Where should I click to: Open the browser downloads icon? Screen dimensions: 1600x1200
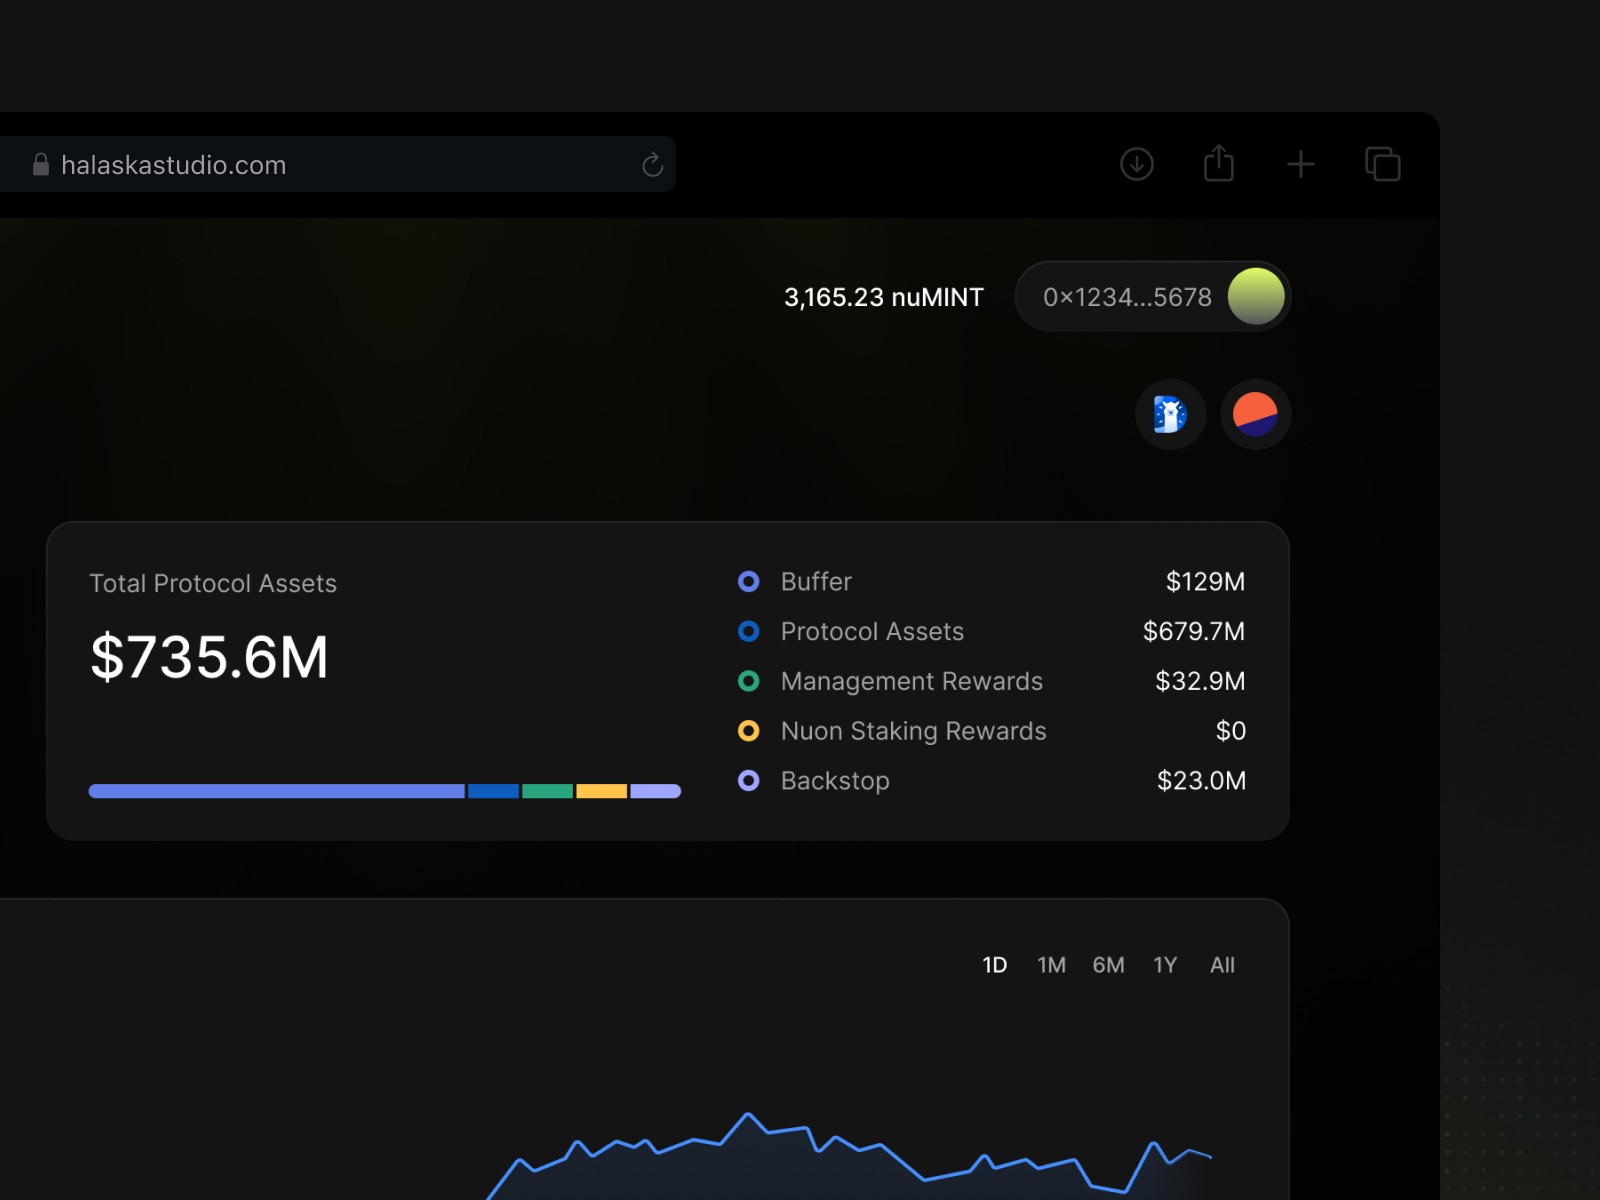pyautogui.click(x=1137, y=164)
